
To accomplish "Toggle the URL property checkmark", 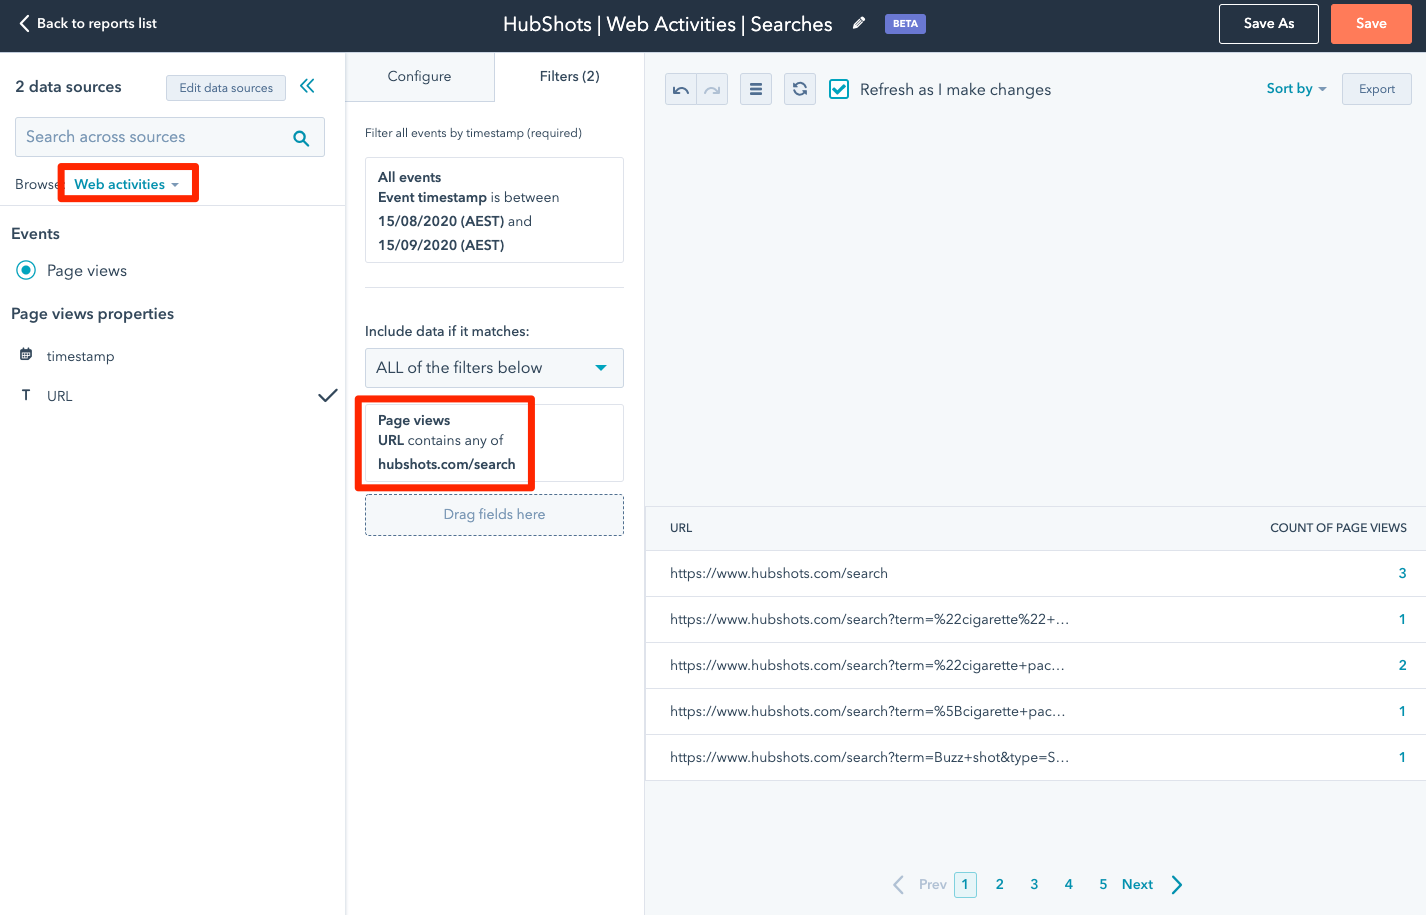I will pos(327,396).
